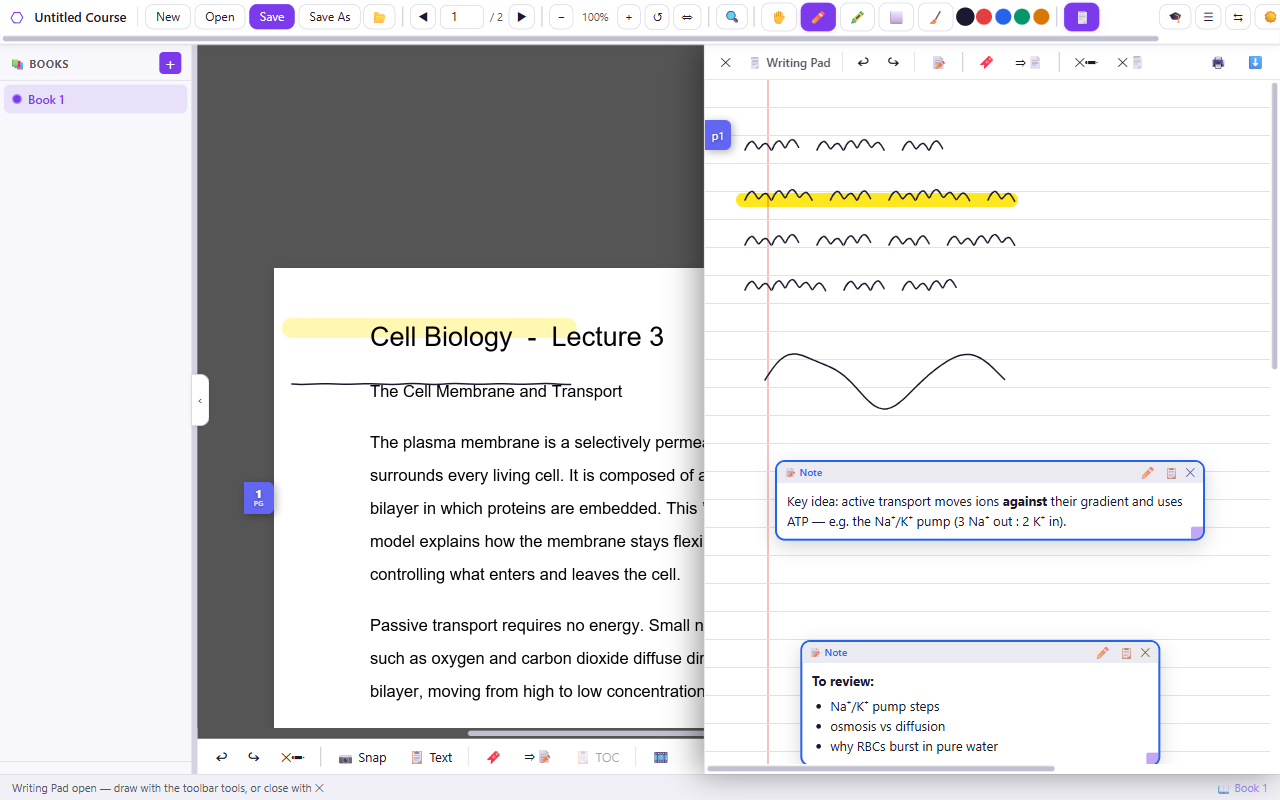Choose the green color swatch

pos(1022,17)
